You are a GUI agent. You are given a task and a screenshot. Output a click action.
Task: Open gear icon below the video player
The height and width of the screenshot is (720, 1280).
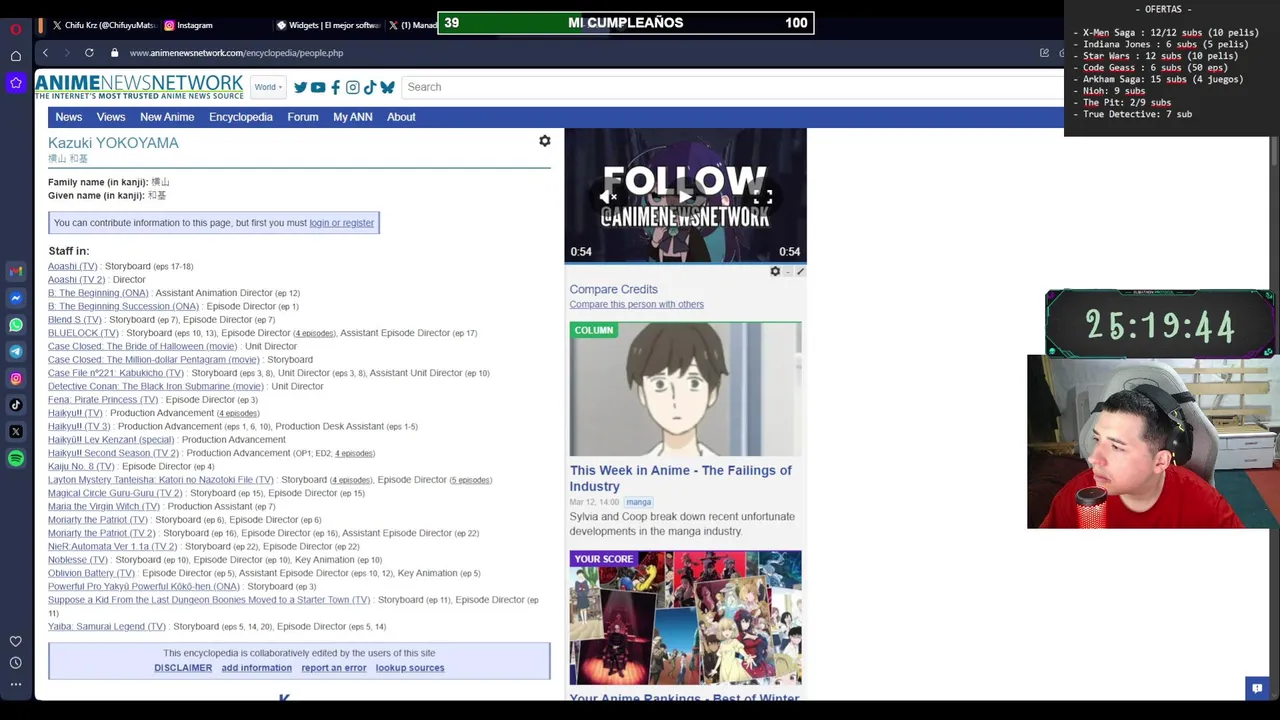775,271
